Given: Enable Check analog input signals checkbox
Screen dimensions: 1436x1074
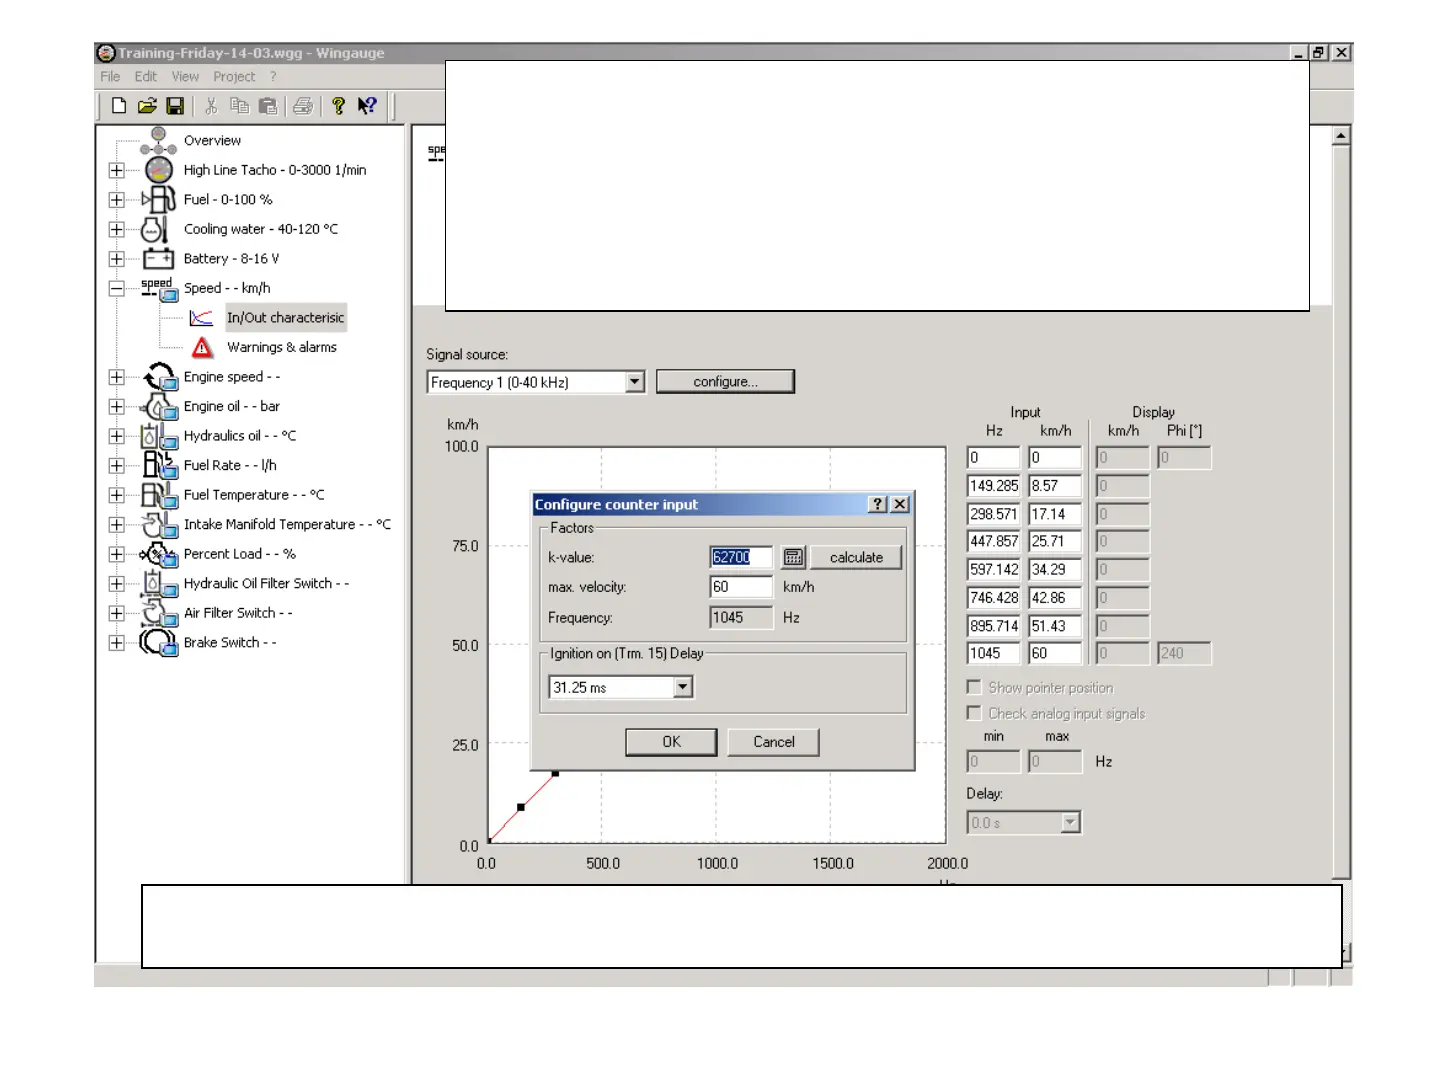Looking at the screenshot, I should (x=974, y=713).
